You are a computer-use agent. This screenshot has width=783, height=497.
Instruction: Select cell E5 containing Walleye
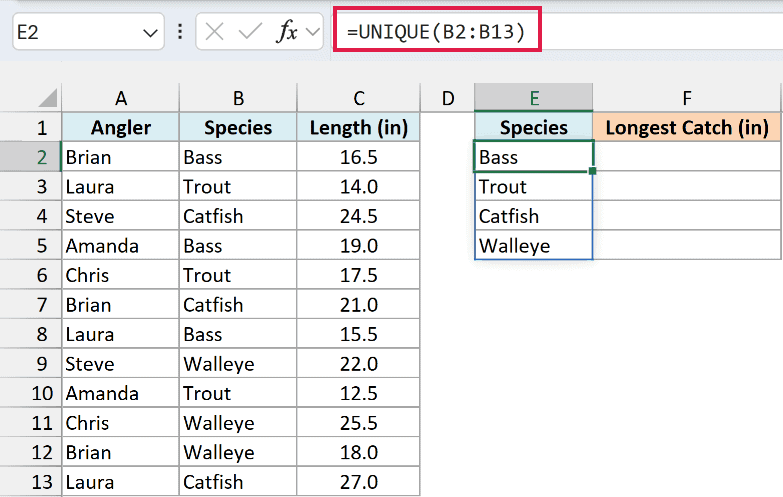point(534,245)
